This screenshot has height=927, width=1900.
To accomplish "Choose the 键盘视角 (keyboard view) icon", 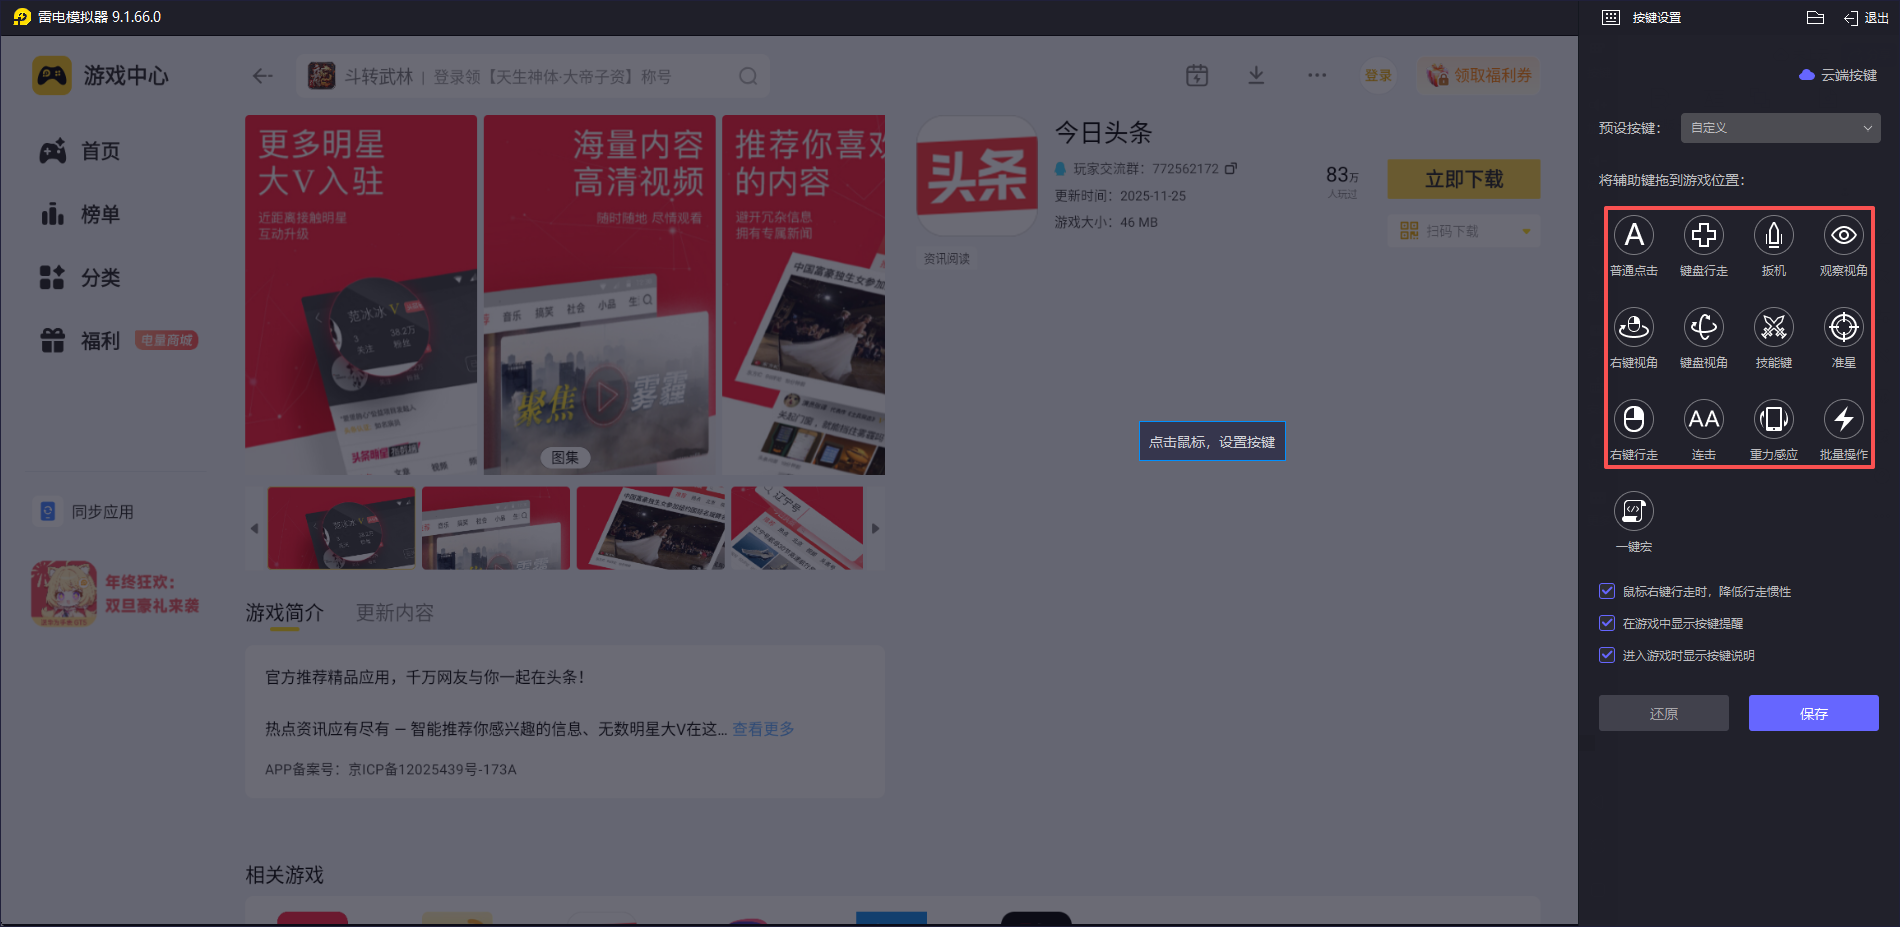I will (1704, 327).
